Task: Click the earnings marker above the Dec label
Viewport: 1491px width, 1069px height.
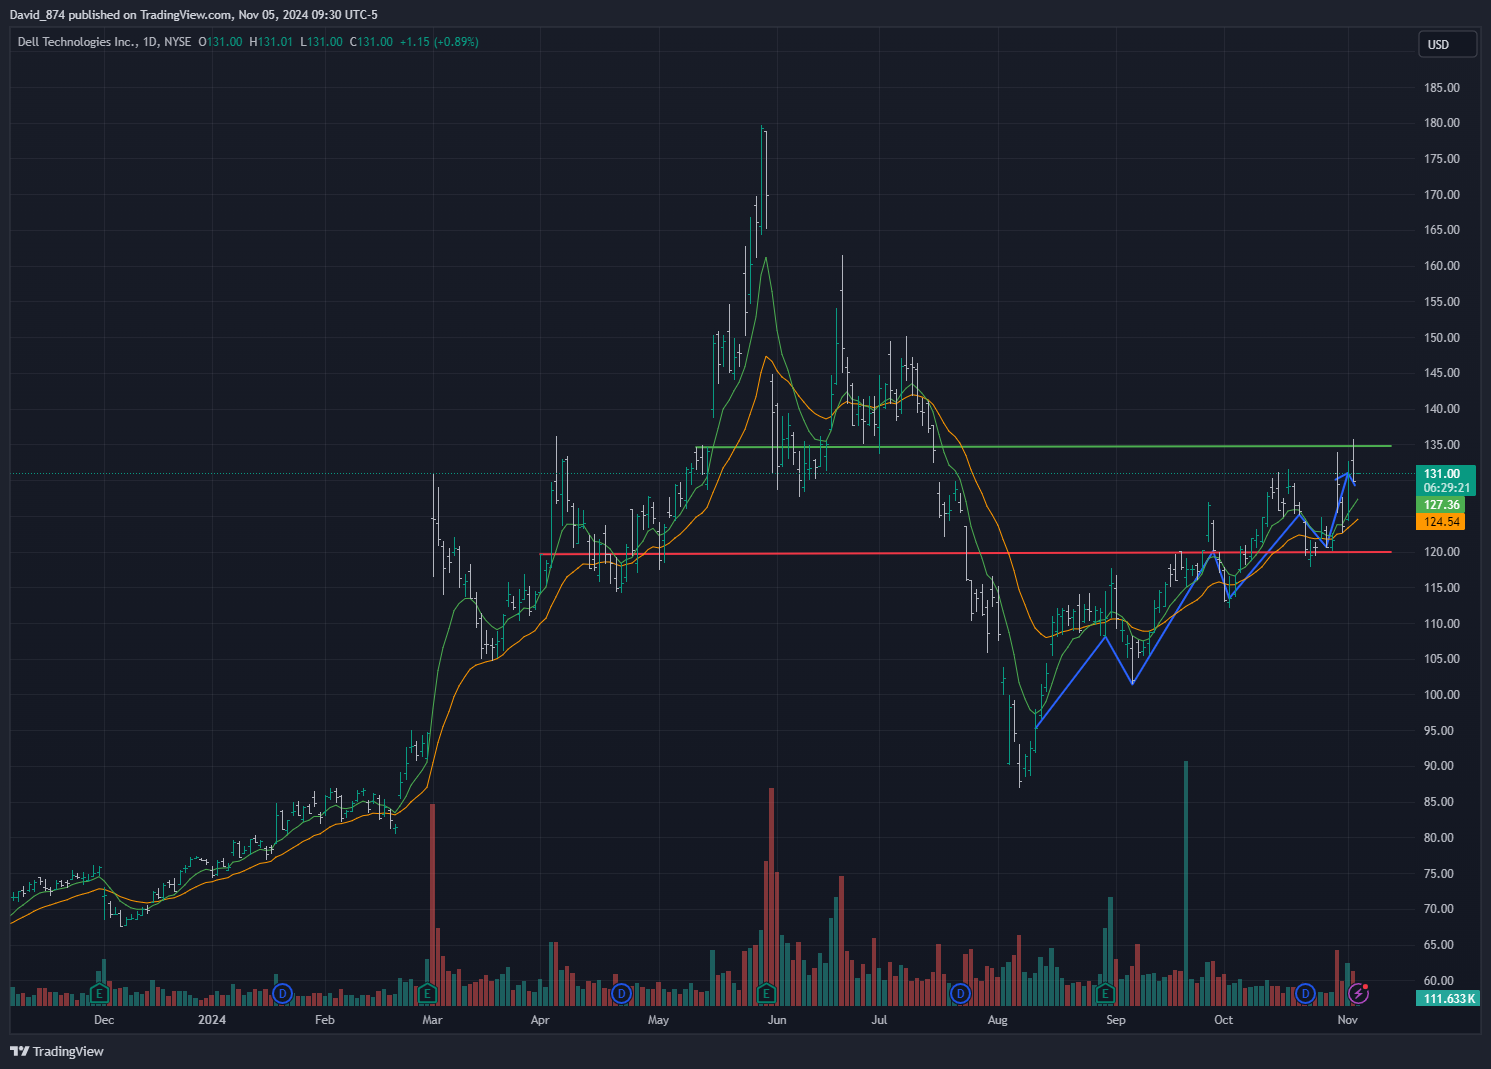Action: tap(99, 993)
